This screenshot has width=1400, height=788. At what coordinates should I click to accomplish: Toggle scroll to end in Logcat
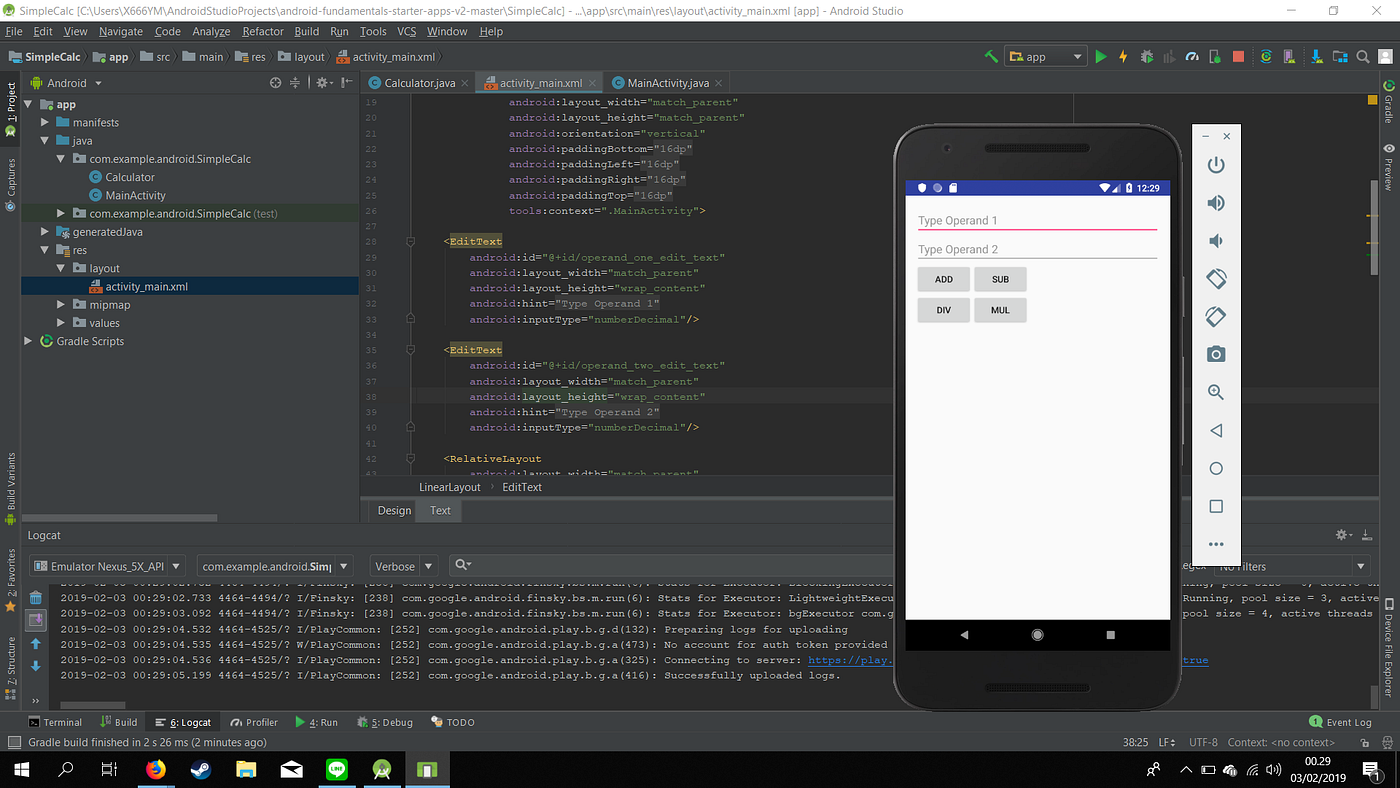point(36,621)
